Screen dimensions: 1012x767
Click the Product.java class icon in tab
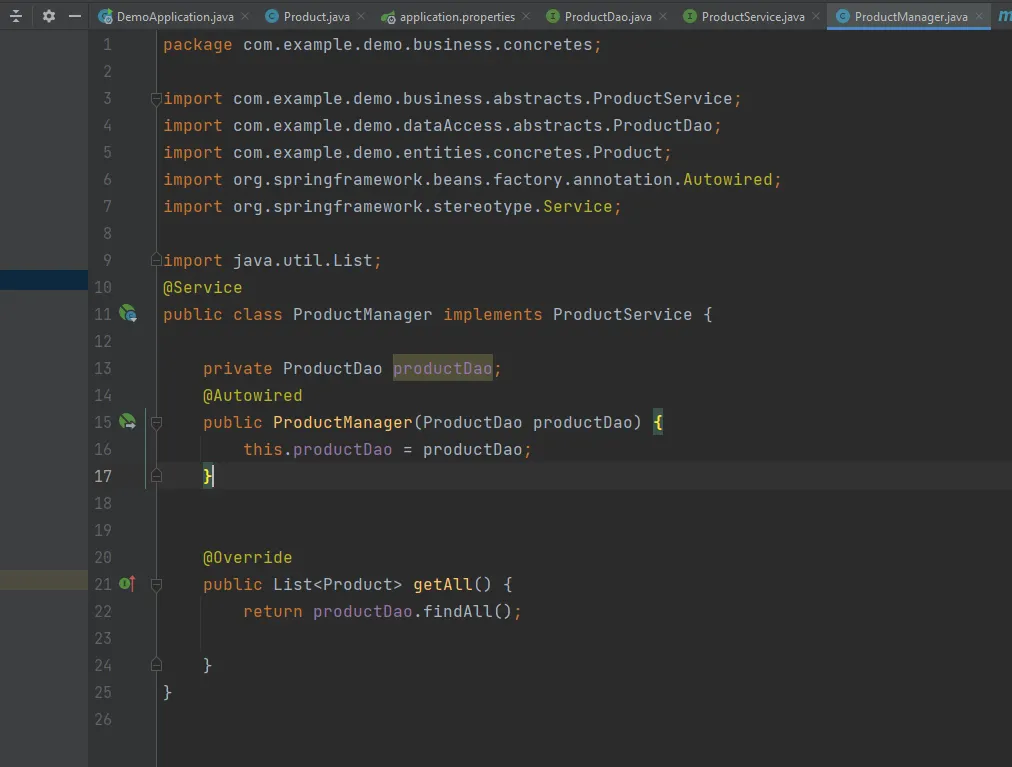272,16
